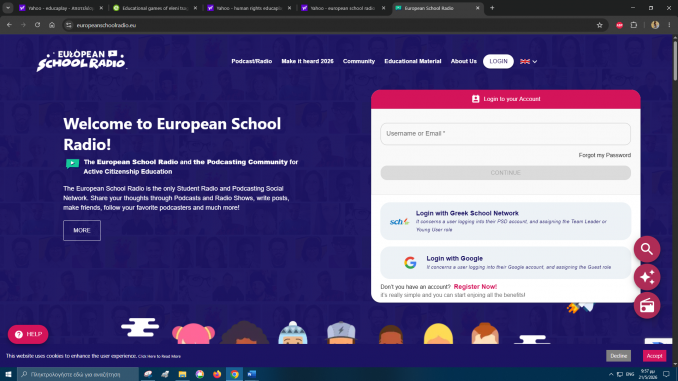
Task: Click the sparkle AI assistant floating button
Action: pos(647,277)
